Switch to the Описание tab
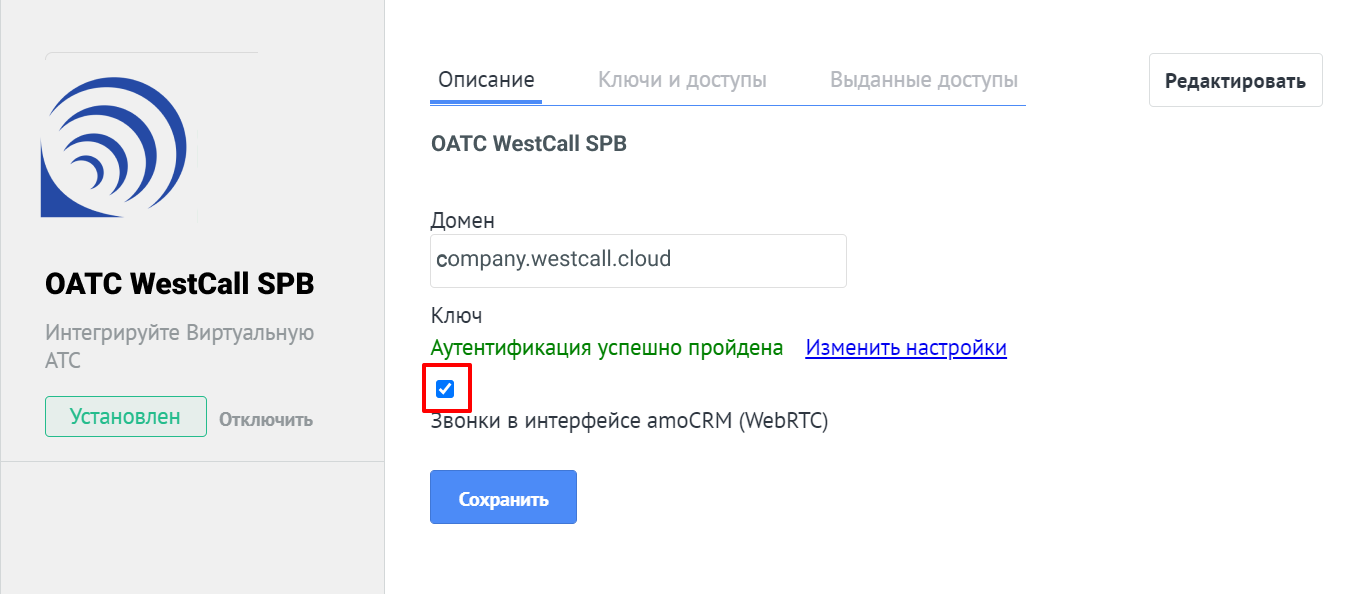The image size is (1366, 594). [486, 80]
